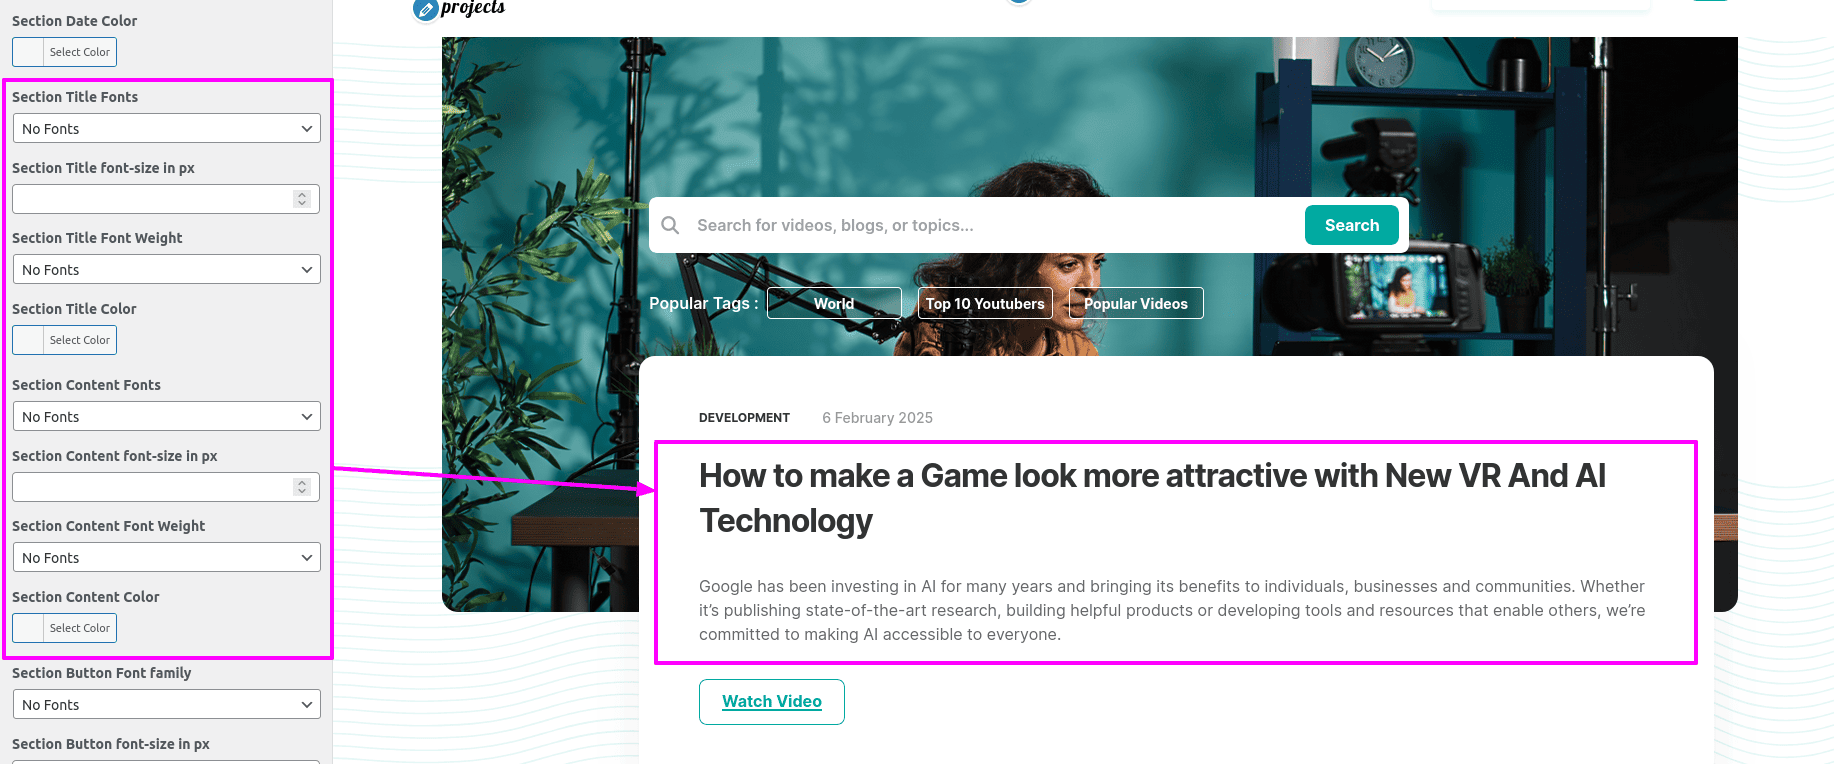Screen dimensions: 1834x764
Task: Click the magnifier icon in search bar
Action: click(x=670, y=225)
